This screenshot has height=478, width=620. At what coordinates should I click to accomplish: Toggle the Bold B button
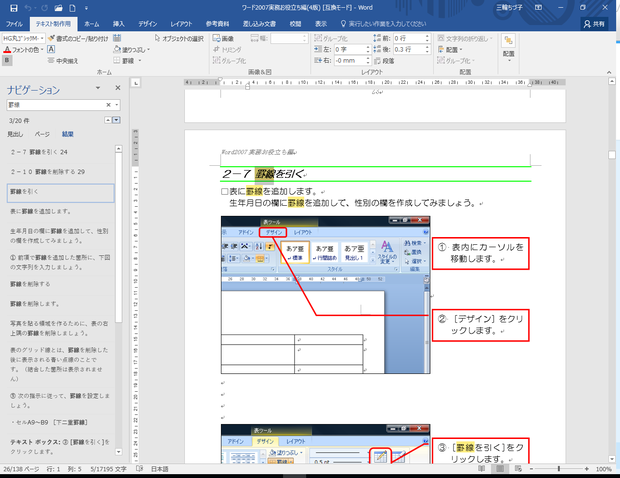[7, 60]
